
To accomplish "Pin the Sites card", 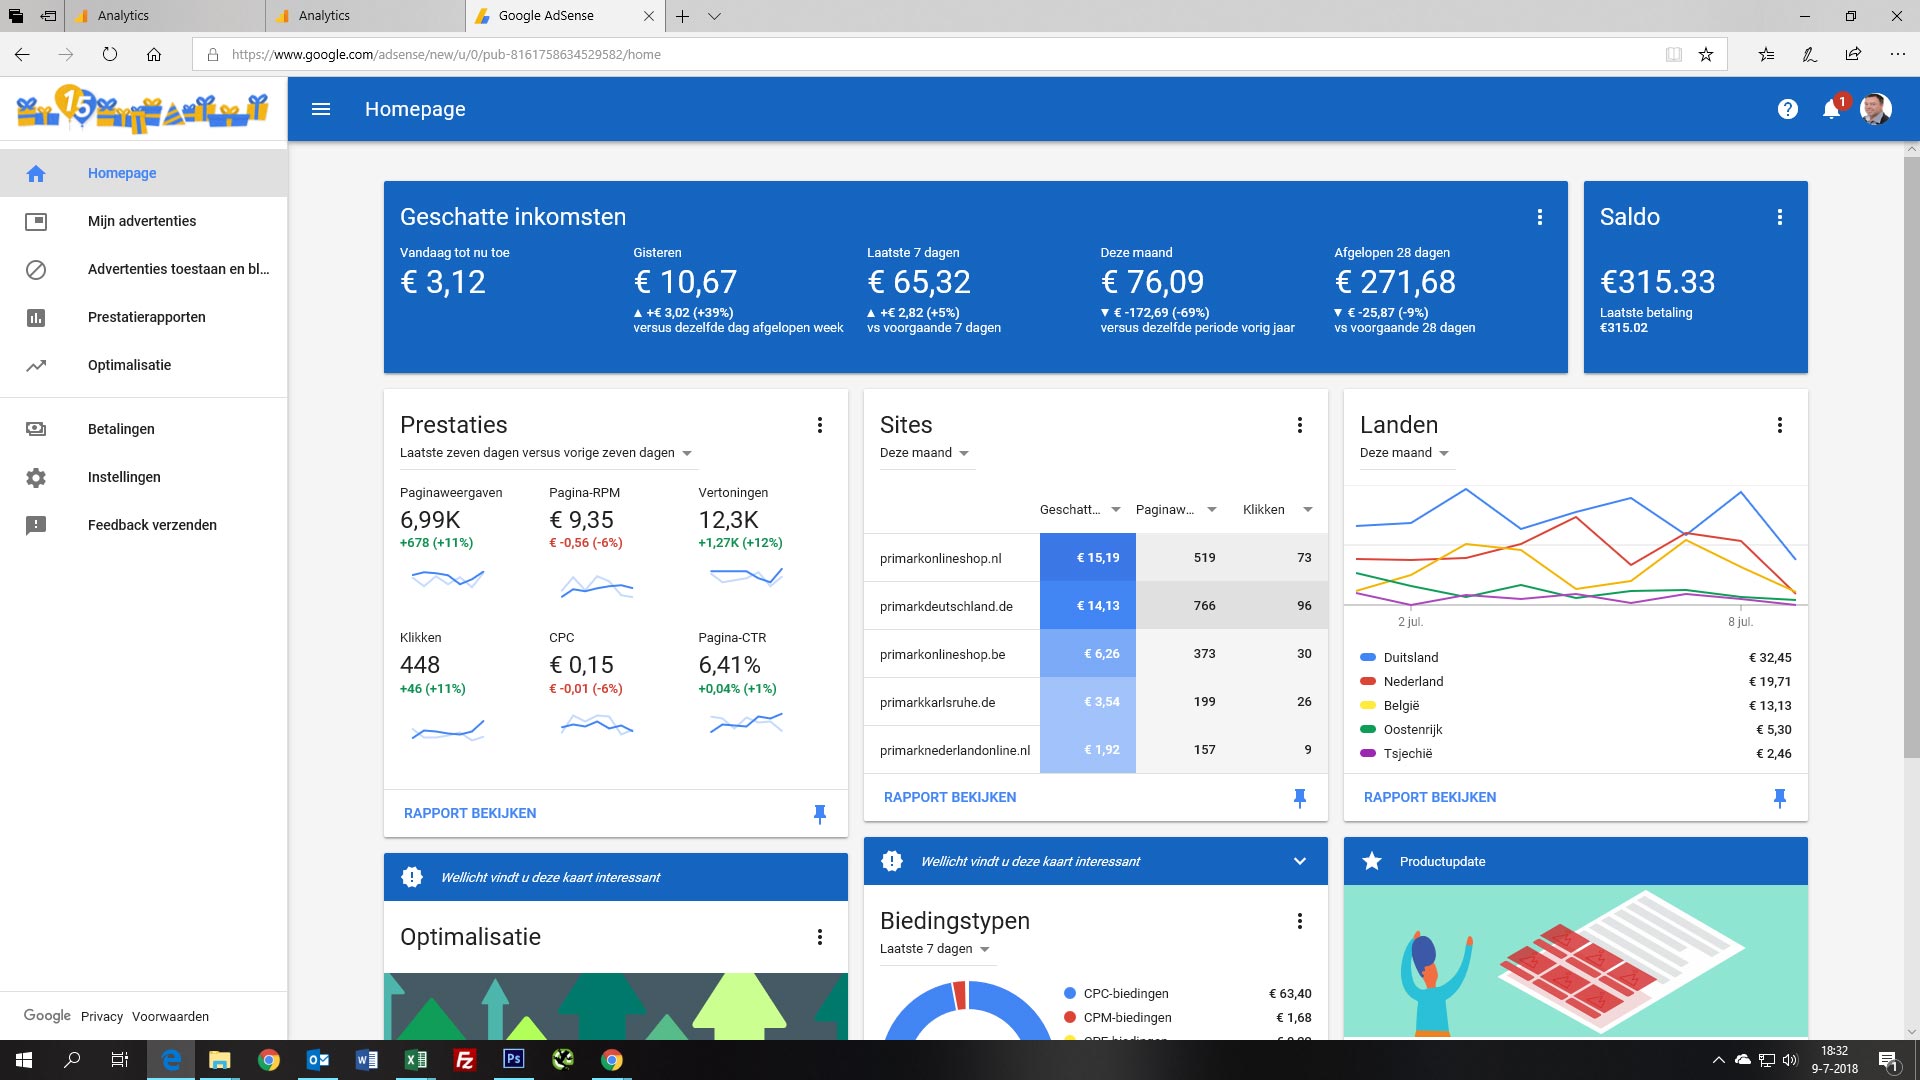I will click(1300, 798).
